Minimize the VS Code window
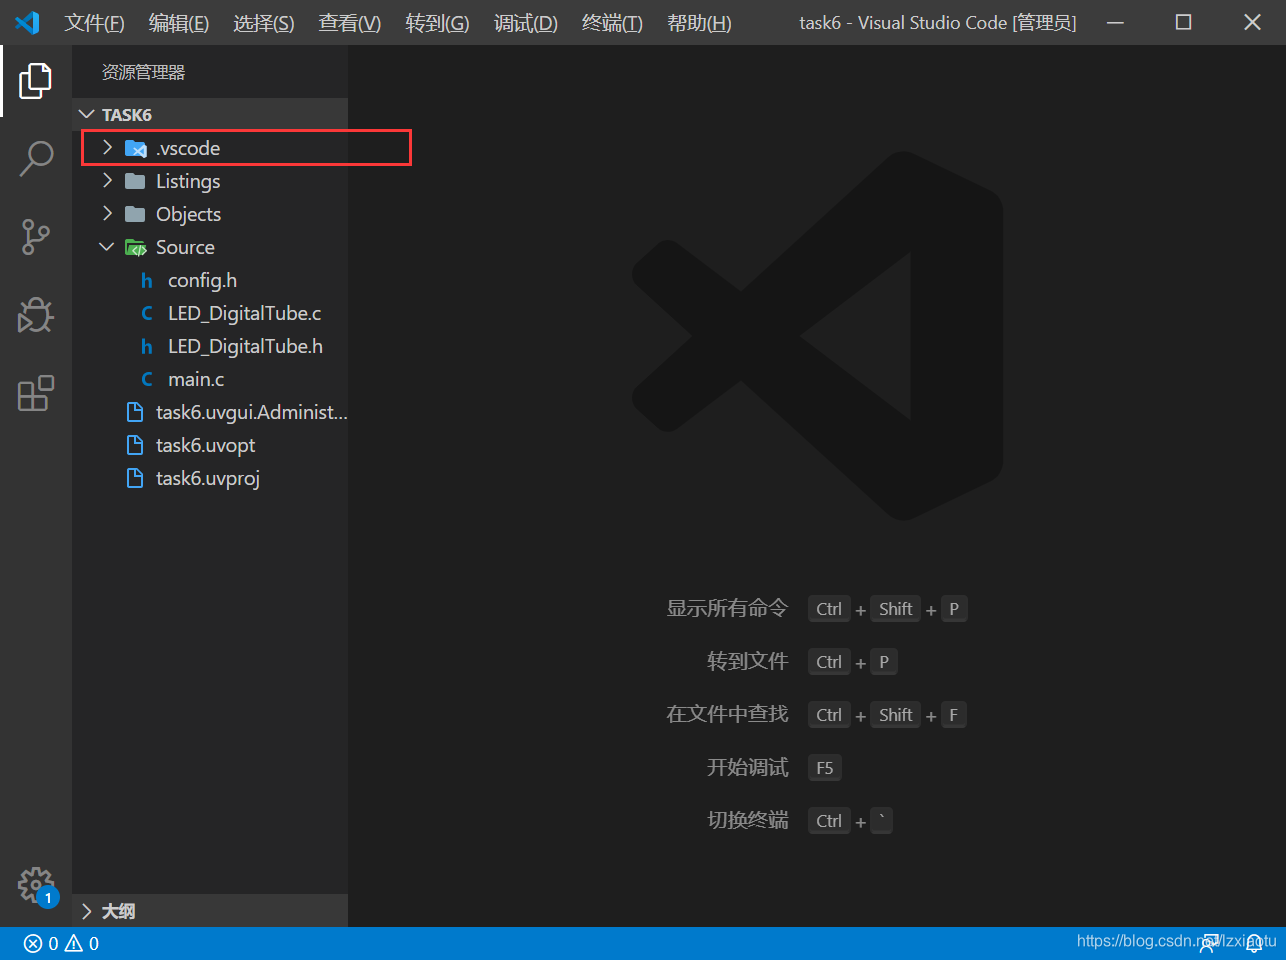 point(1115,22)
